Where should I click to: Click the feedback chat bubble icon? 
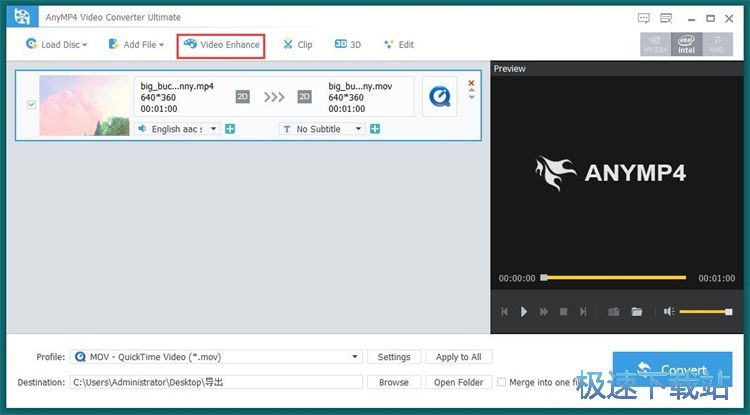(x=644, y=18)
